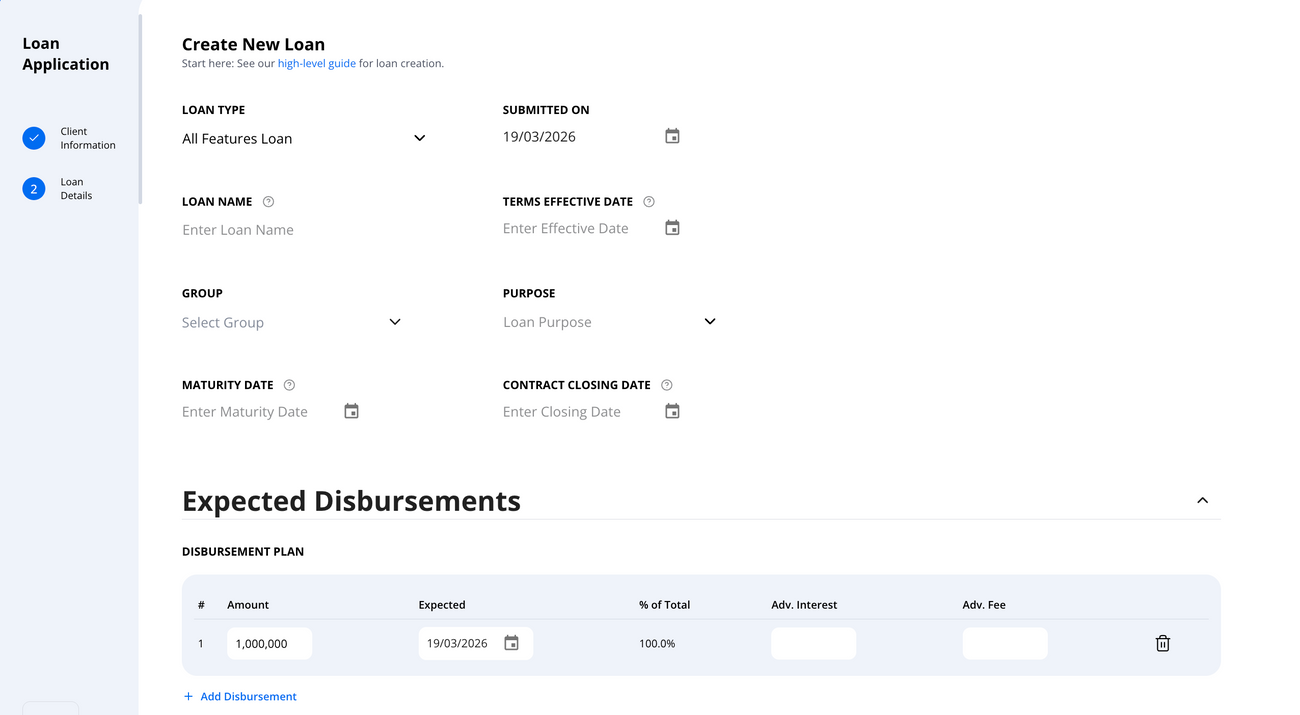
Task: Click help icon next to Terms Effective Date
Action: pos(648,201)
